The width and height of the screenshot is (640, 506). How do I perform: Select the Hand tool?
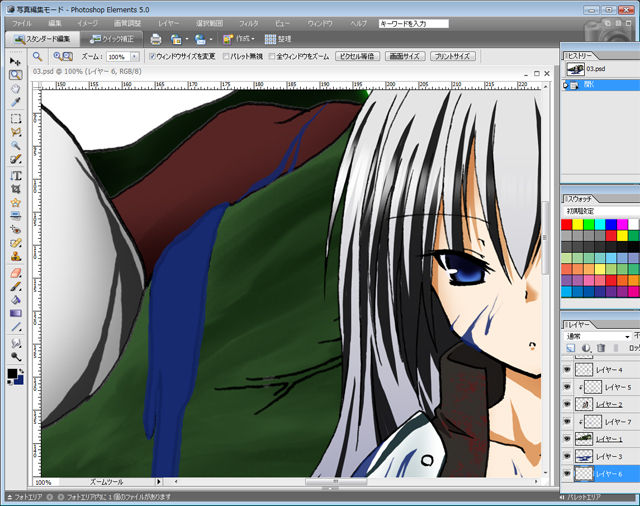pyautogui.click(x=16, y=89)
